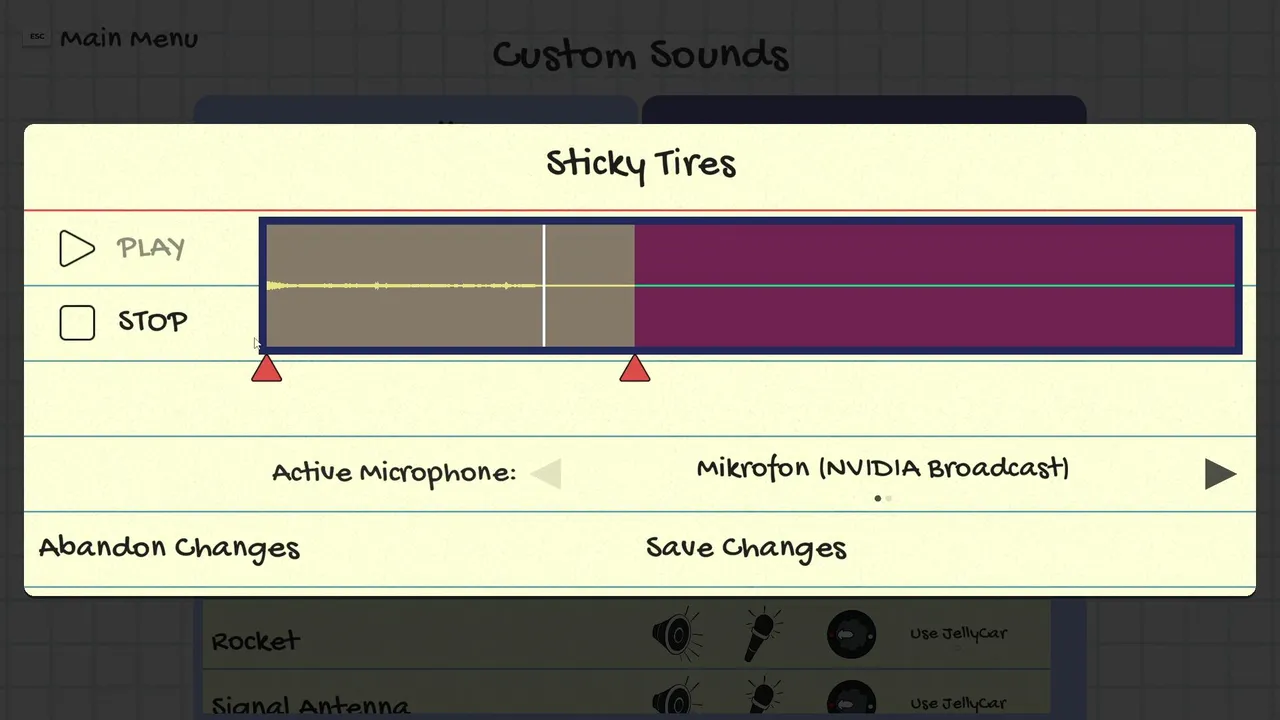This screenshot has width=1280, height=720.
Task: Return to Main Menu
Action: tap(129, 39)
